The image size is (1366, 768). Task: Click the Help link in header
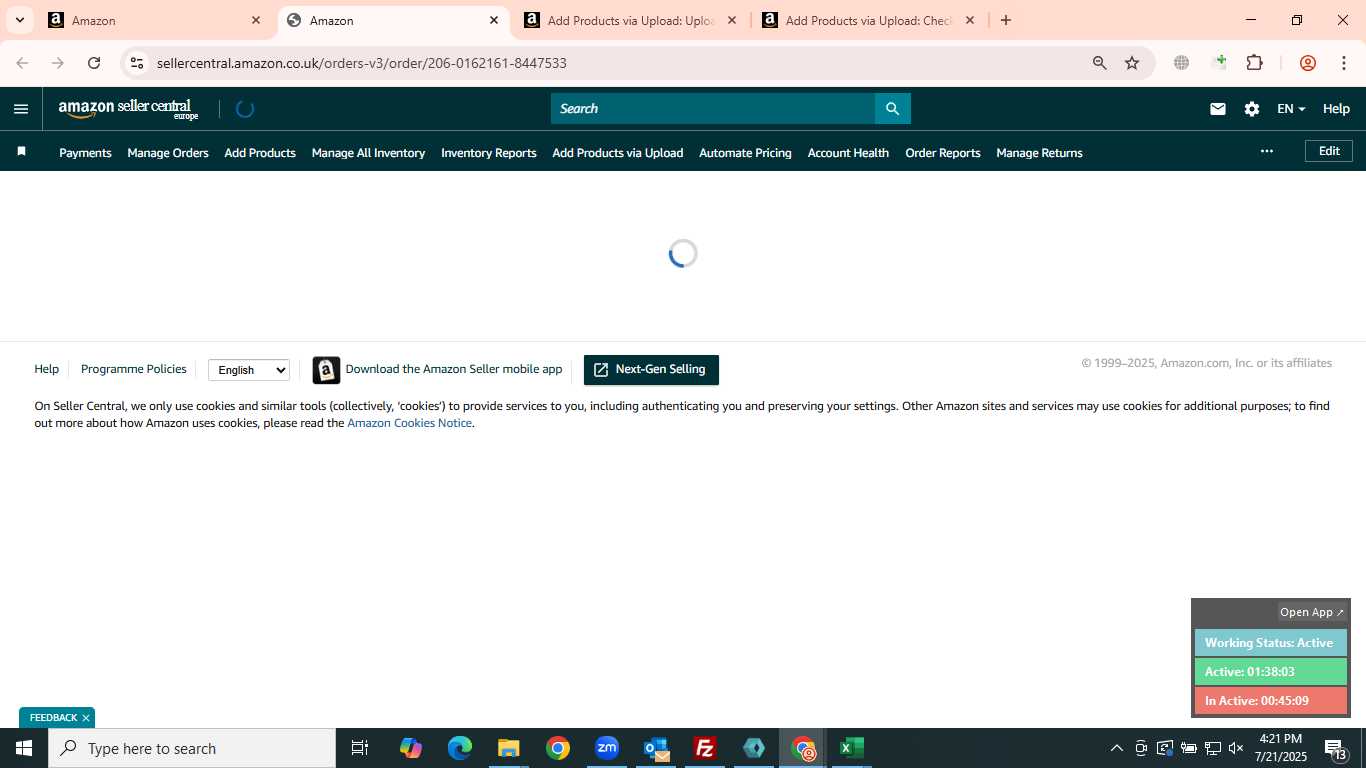[x=1336, y=109]
